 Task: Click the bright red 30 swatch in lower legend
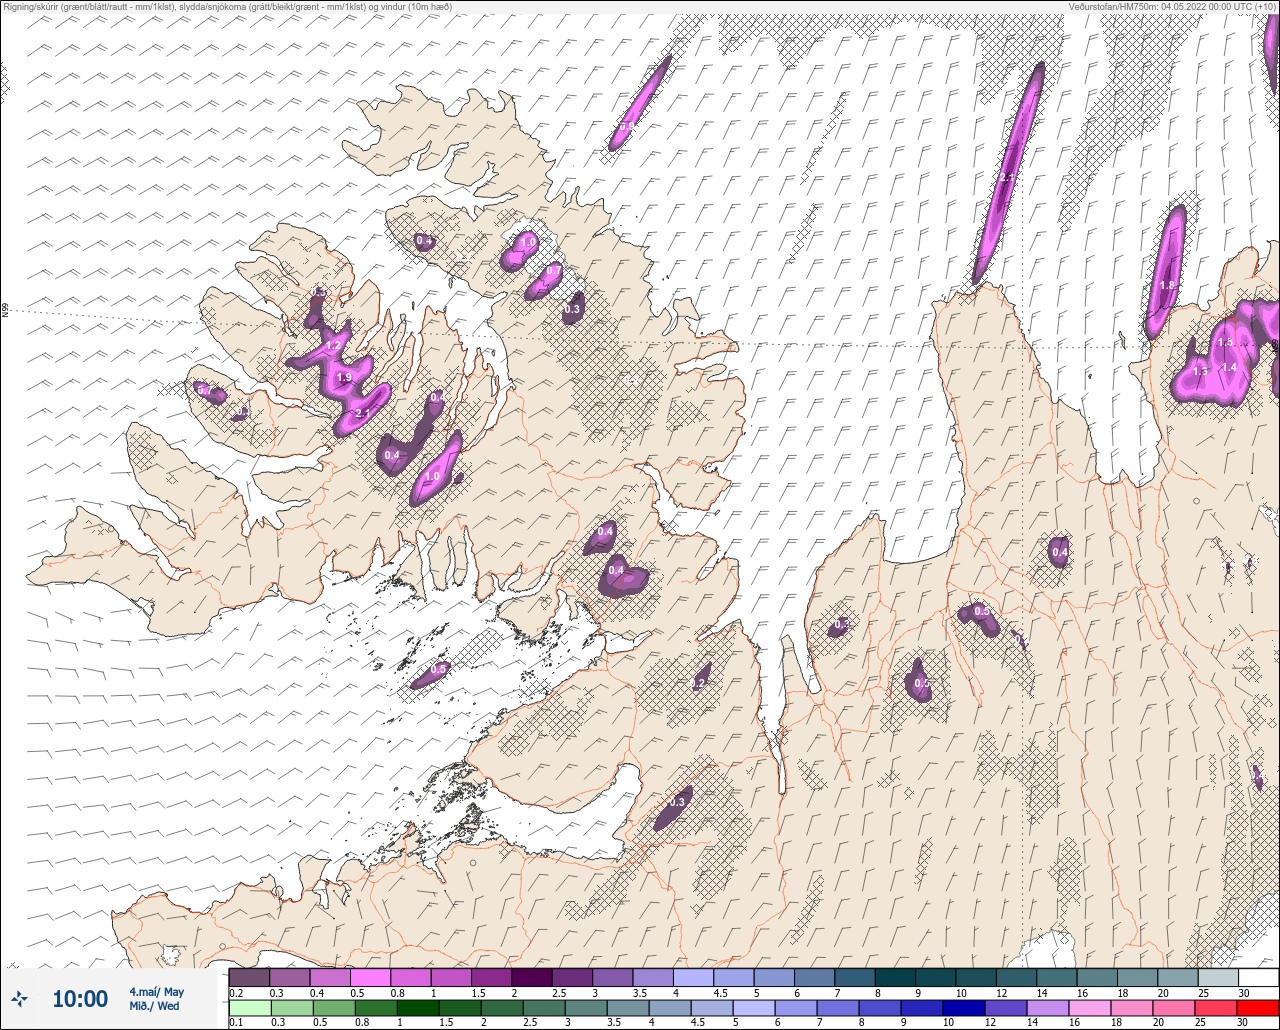point(1258,1008)
